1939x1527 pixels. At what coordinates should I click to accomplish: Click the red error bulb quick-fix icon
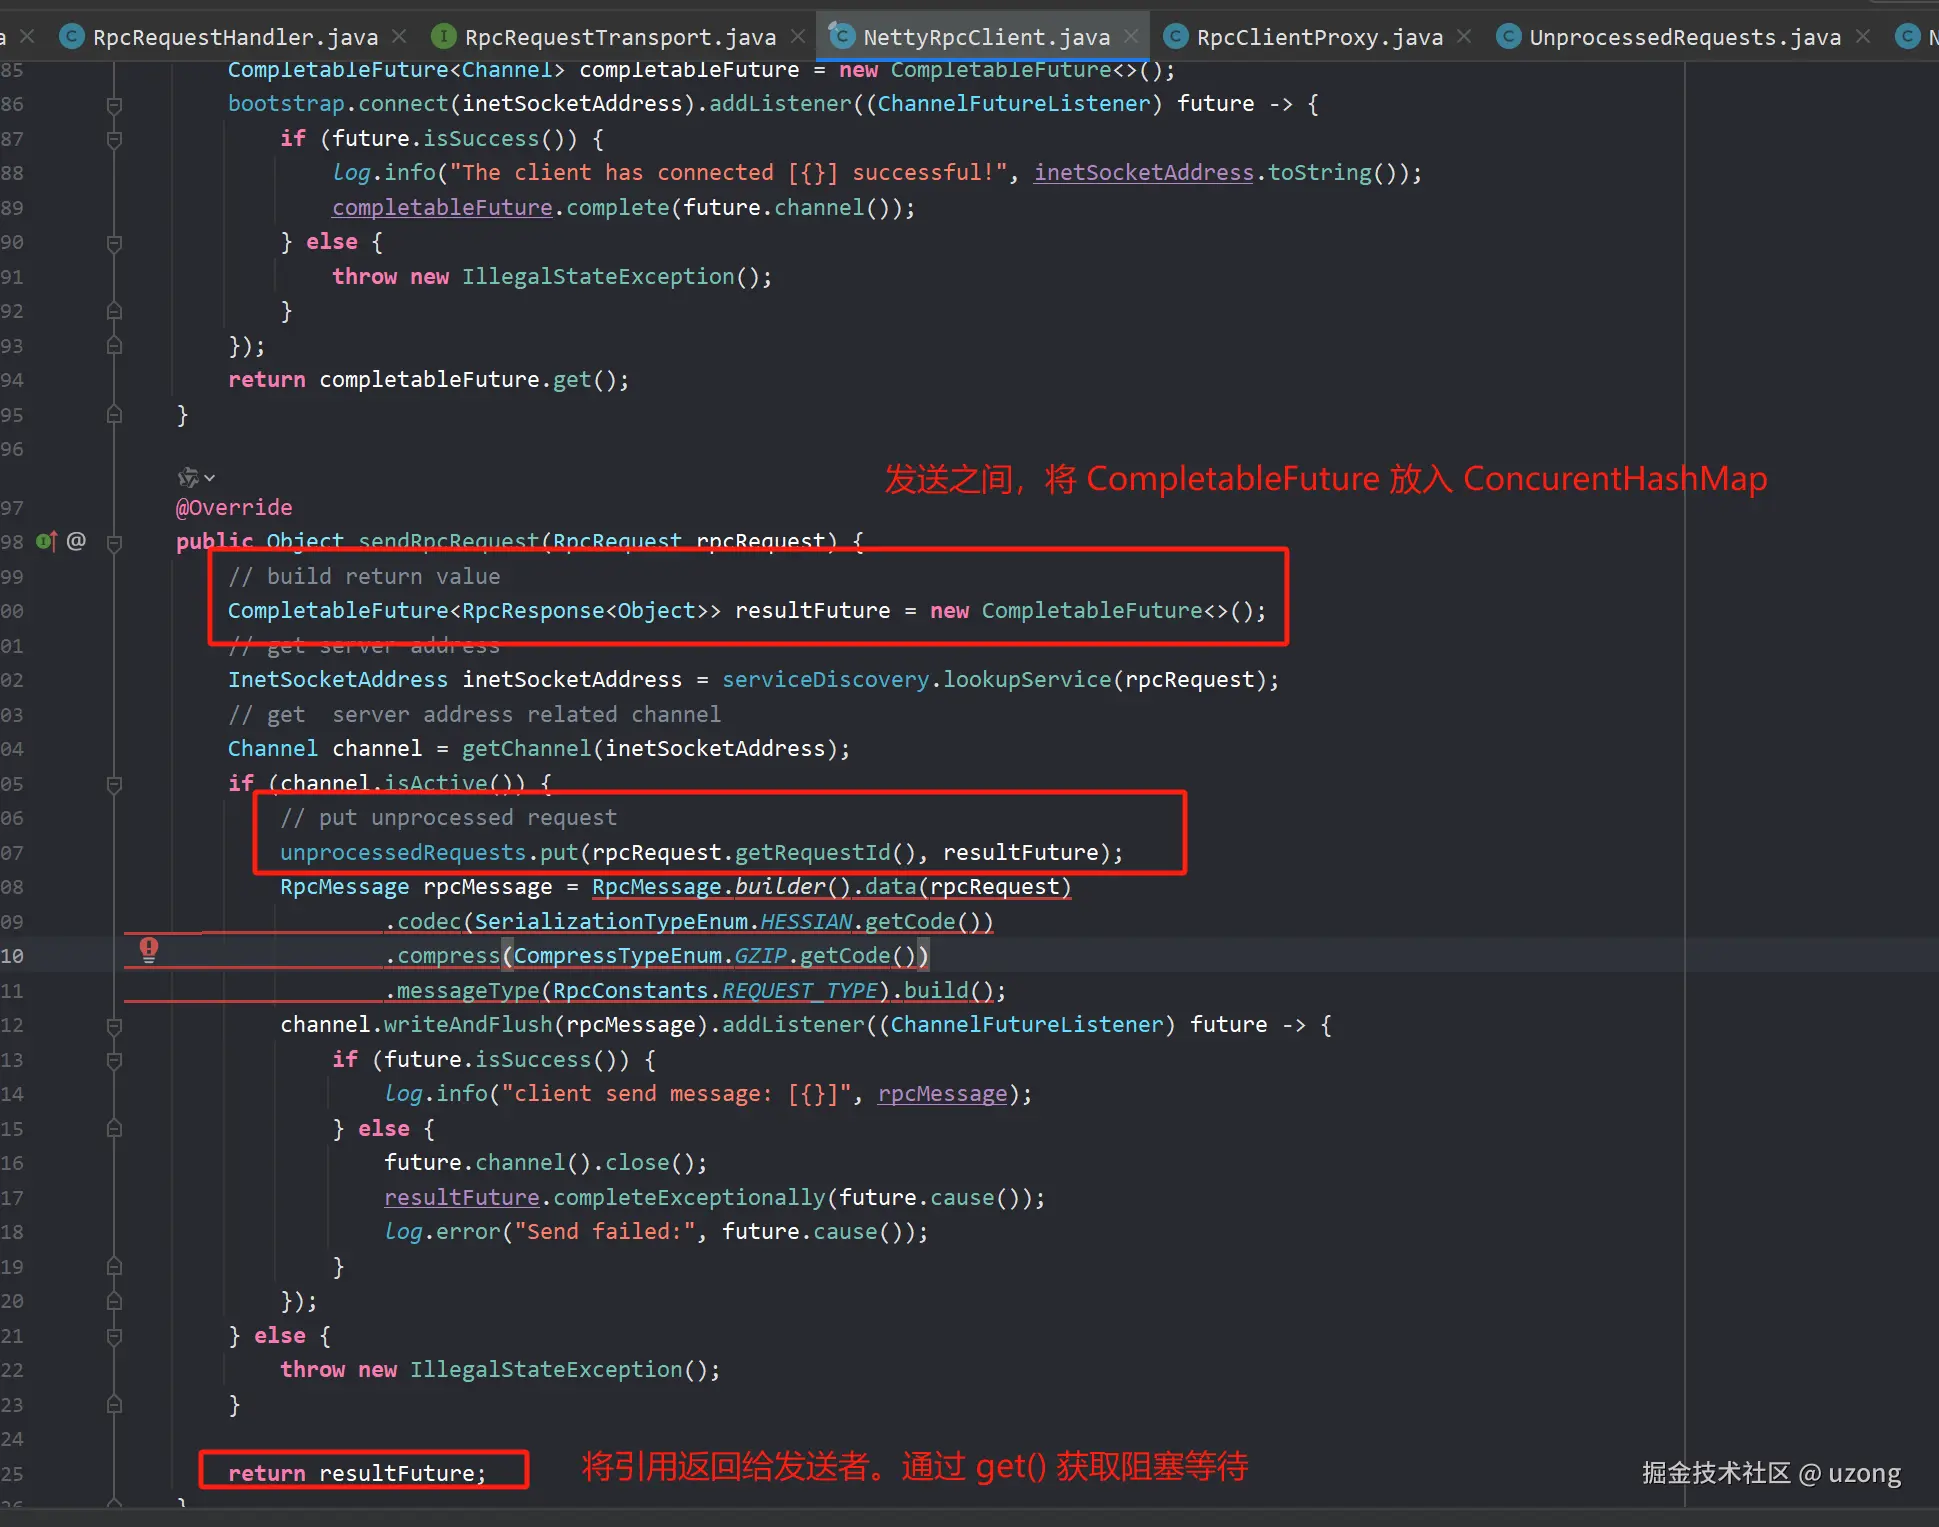(x=148, y=949)
